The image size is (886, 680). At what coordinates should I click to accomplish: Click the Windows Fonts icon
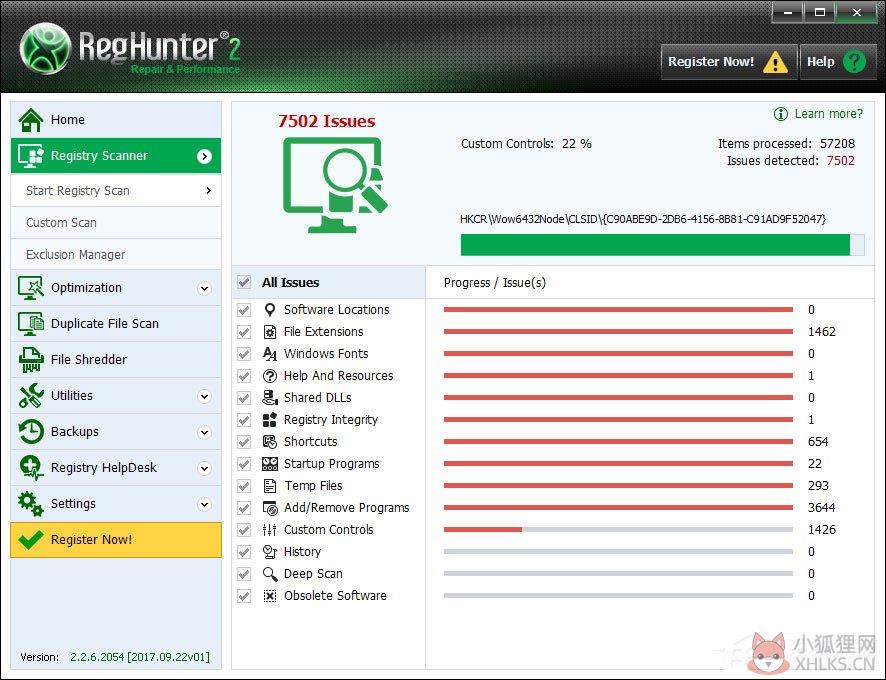coord(270,354)
